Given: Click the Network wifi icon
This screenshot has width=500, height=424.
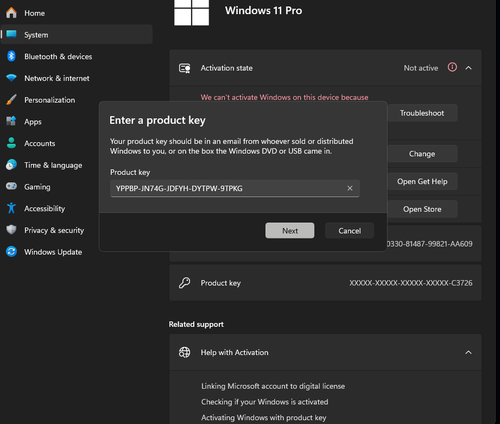Looking at the screenshot, I should pyautogui.click(x=11, y=78).
